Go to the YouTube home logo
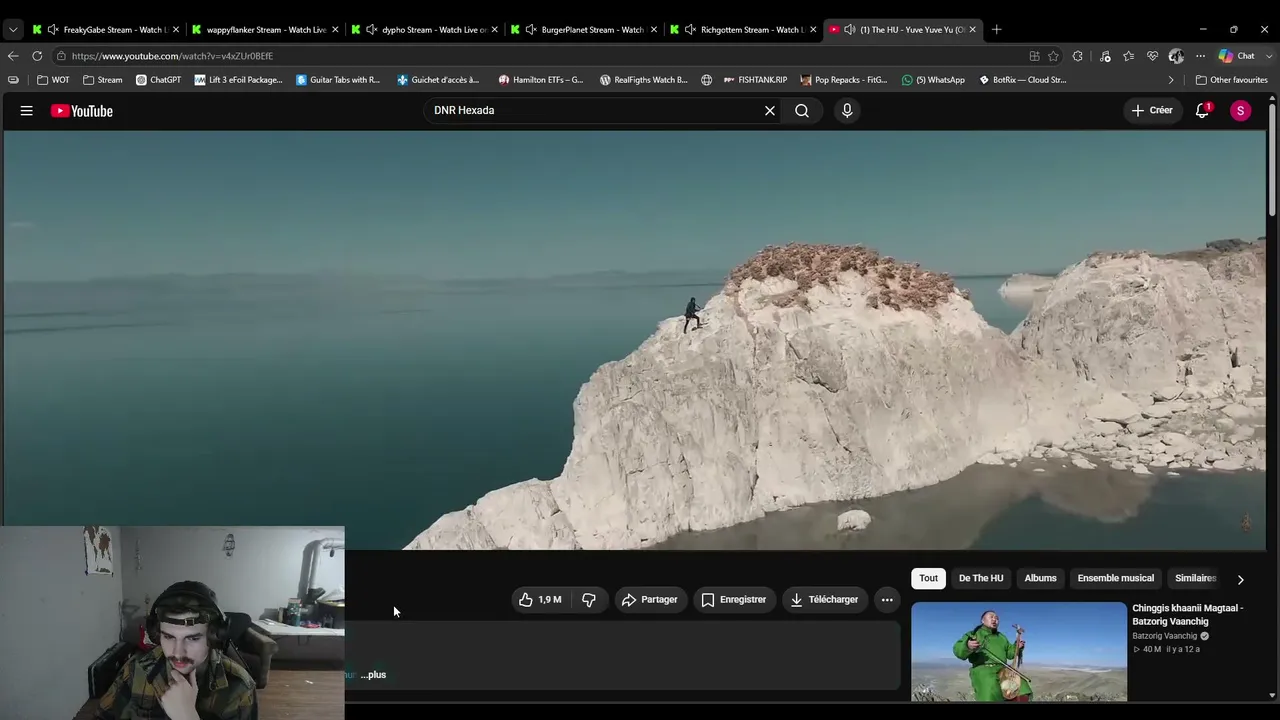Image resolution: width=1280 pixels, height=720 pixels. coord(82,111)
